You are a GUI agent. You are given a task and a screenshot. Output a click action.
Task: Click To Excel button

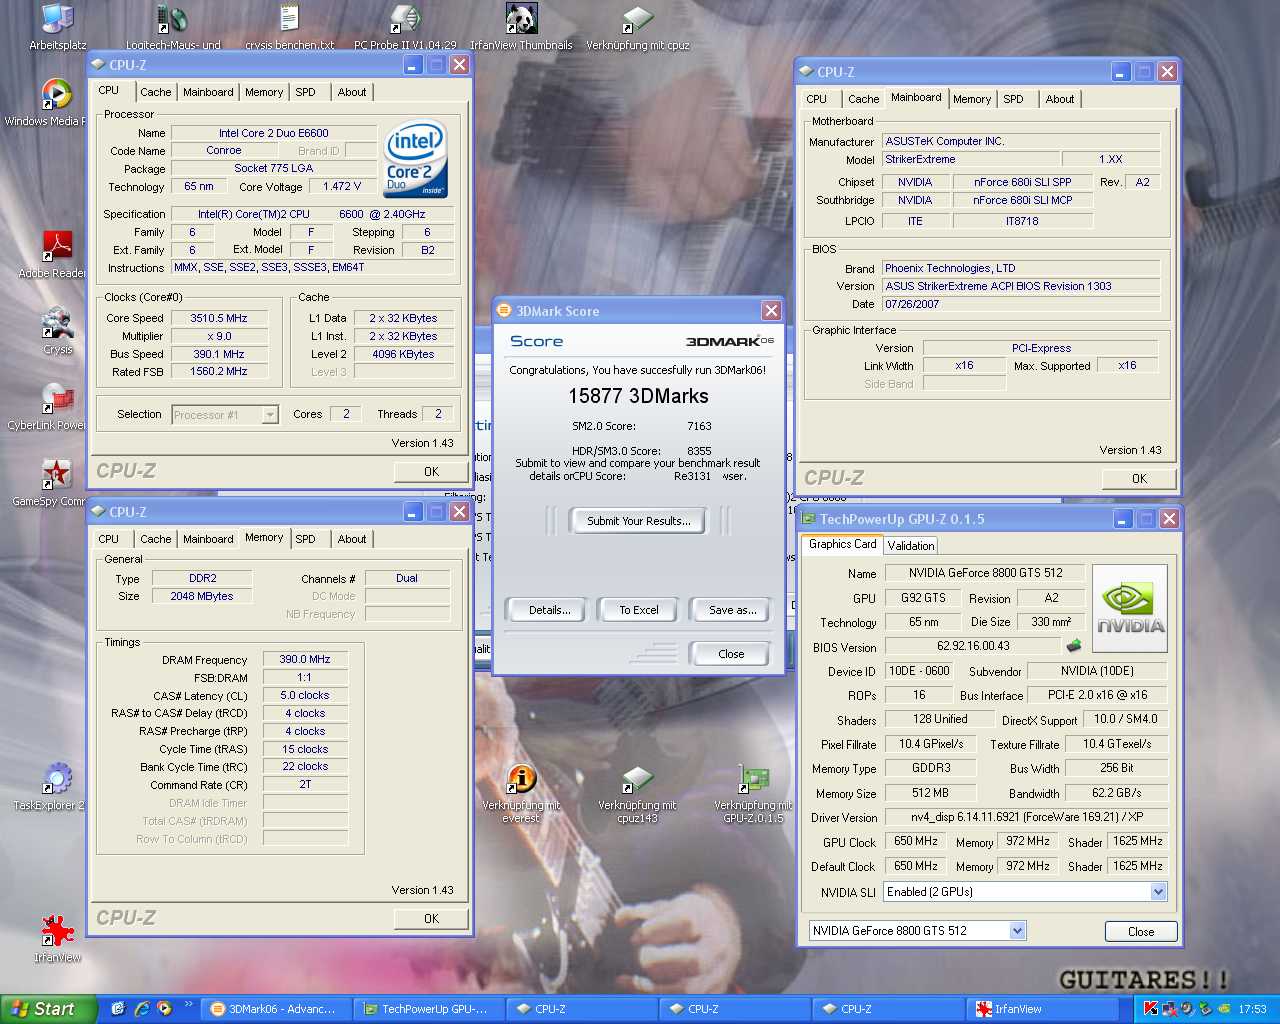638,610
